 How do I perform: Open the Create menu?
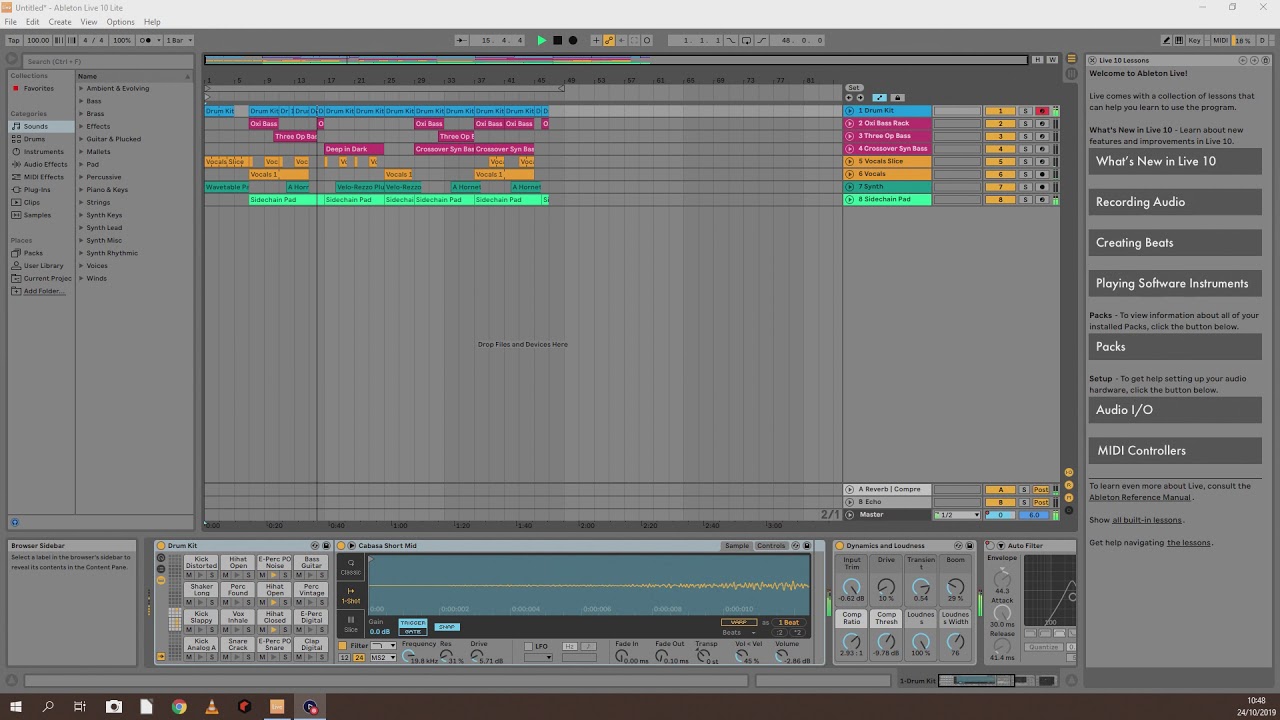[60, 22]
